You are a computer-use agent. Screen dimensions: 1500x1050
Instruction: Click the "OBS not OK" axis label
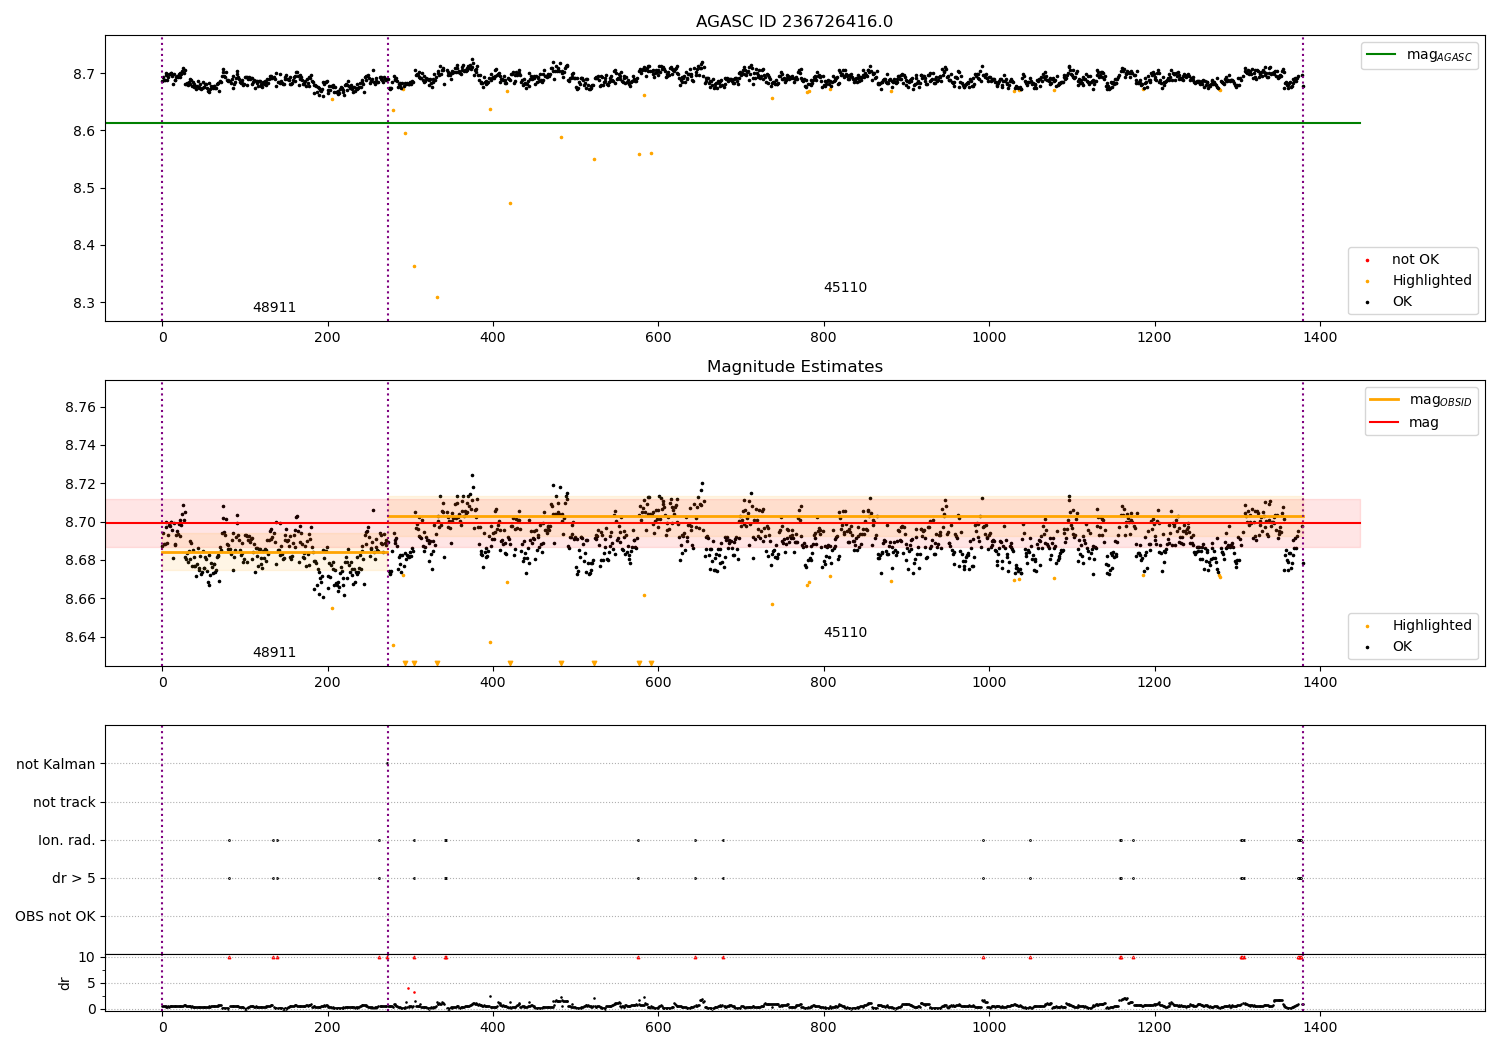pos(55,916)
